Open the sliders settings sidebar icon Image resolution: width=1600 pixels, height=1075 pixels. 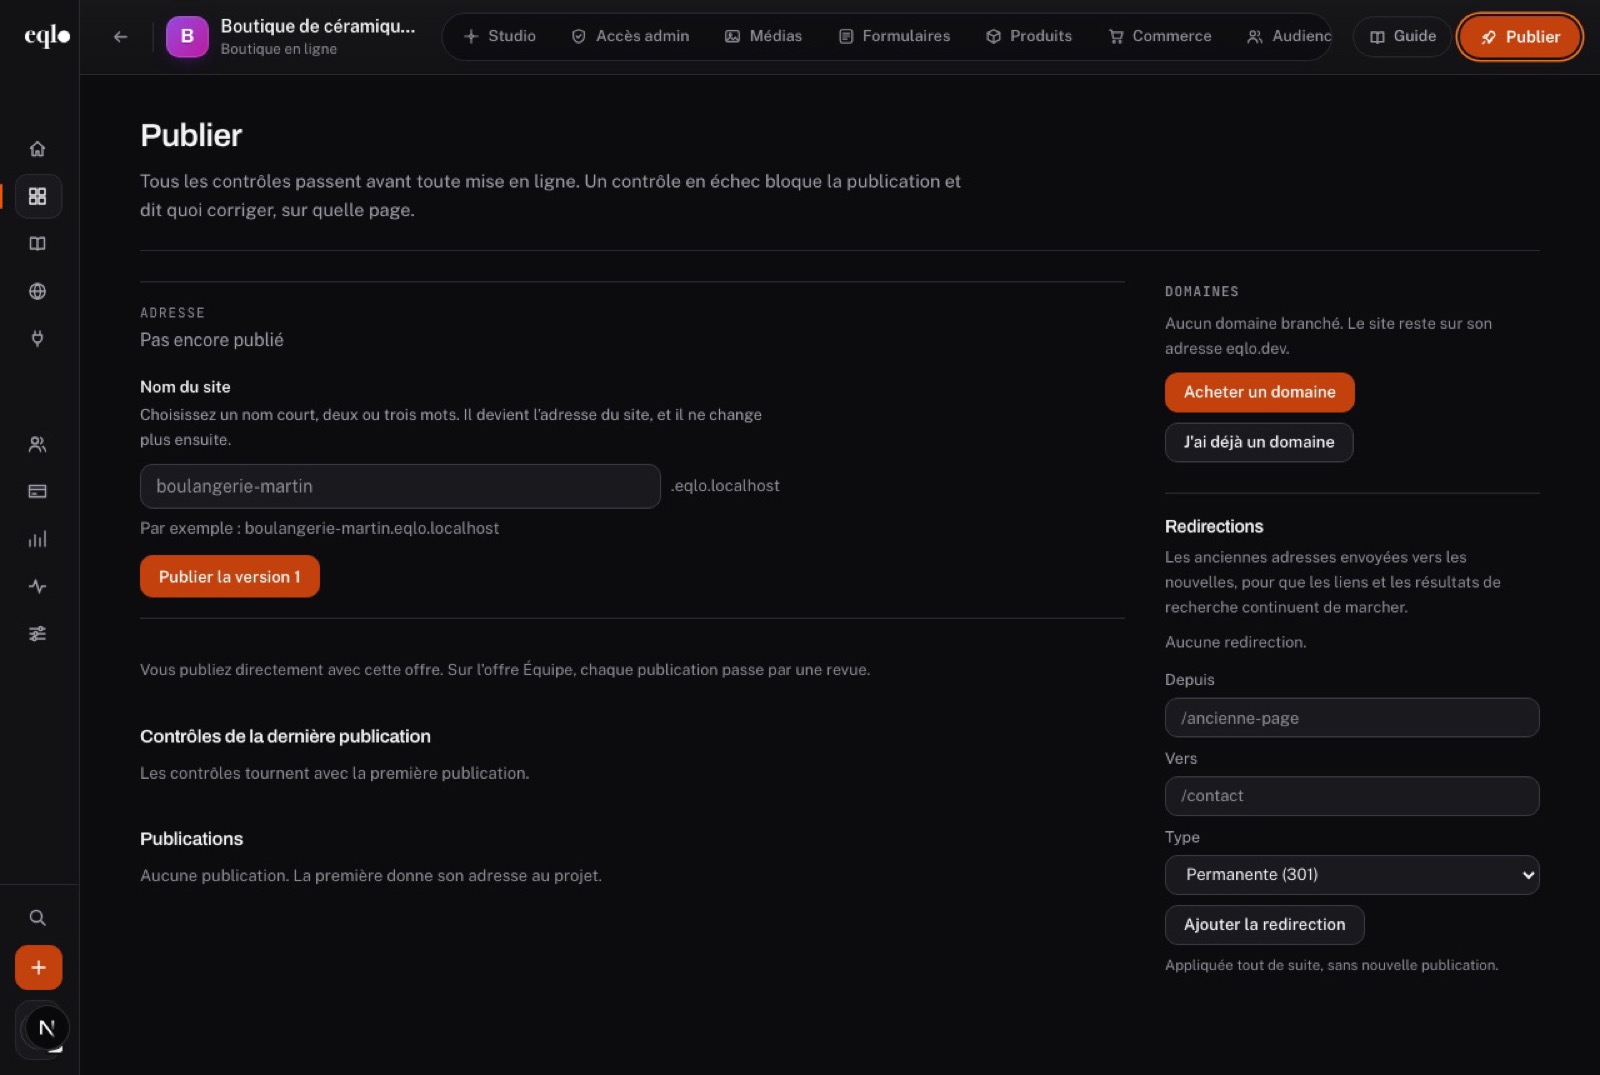pos(38,633)
